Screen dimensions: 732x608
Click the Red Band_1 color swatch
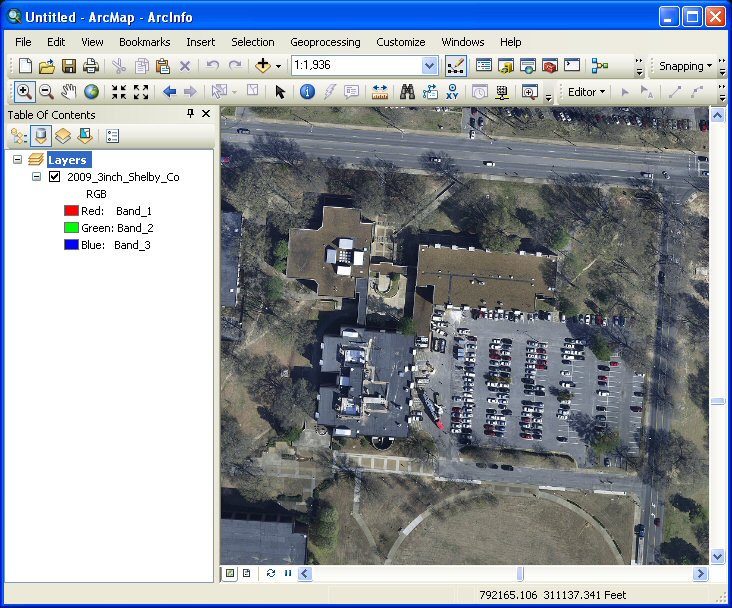click(71, 211)
